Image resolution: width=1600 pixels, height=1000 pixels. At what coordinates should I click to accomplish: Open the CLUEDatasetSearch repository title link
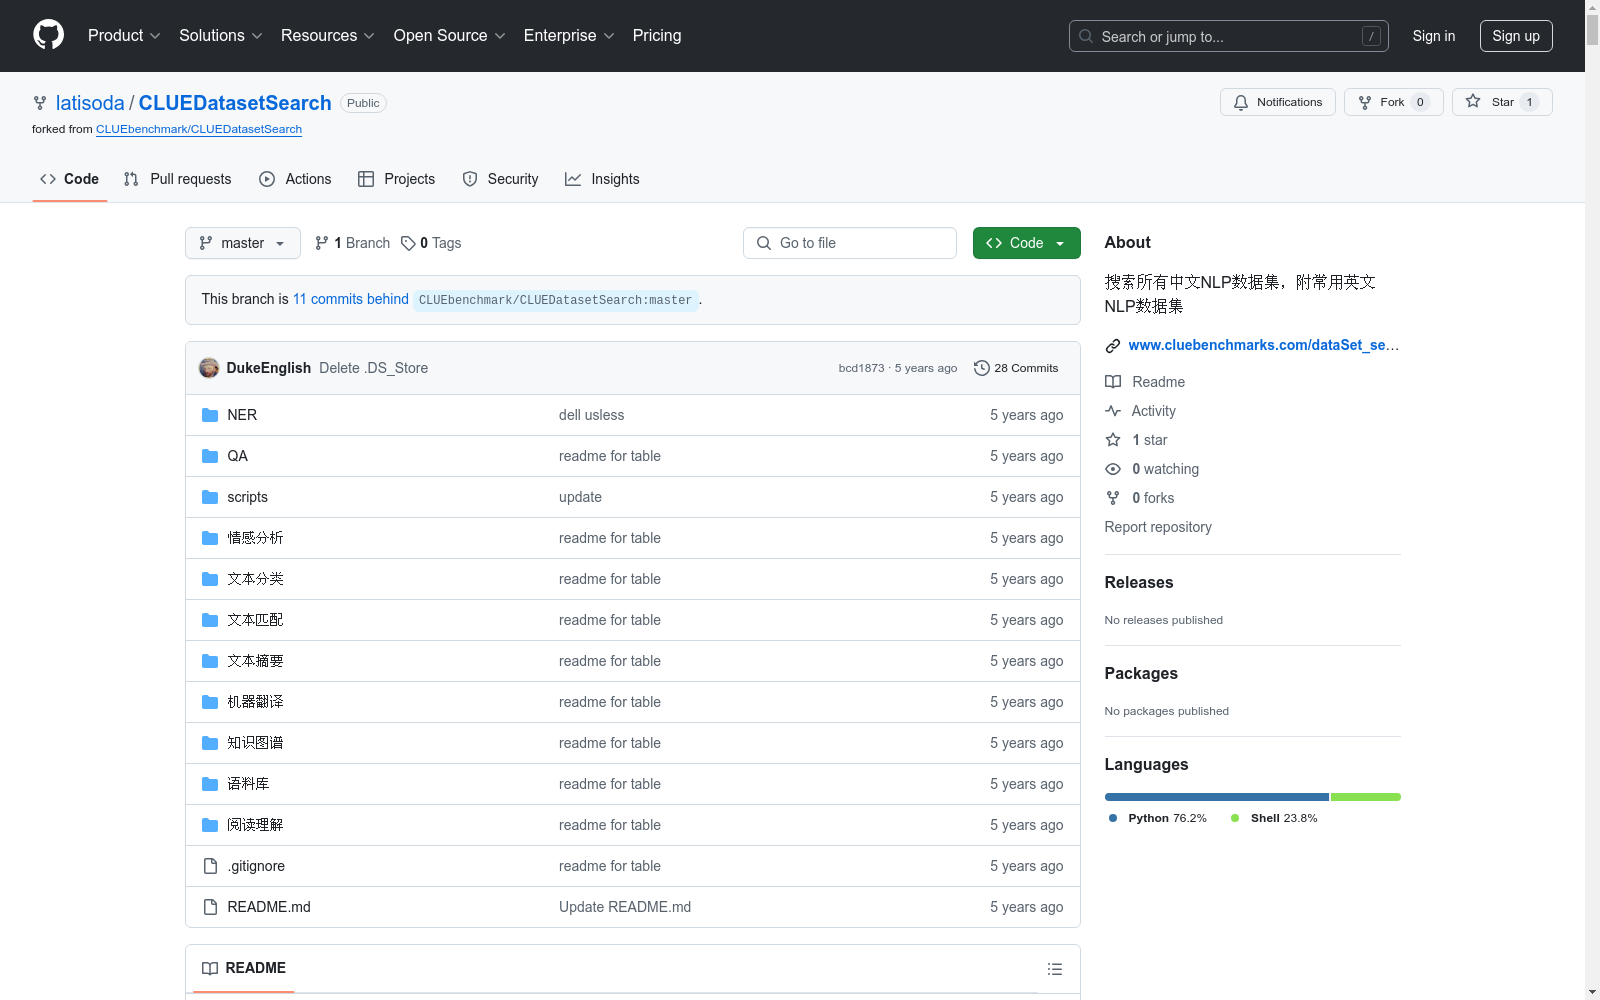(x=235, y=103)
